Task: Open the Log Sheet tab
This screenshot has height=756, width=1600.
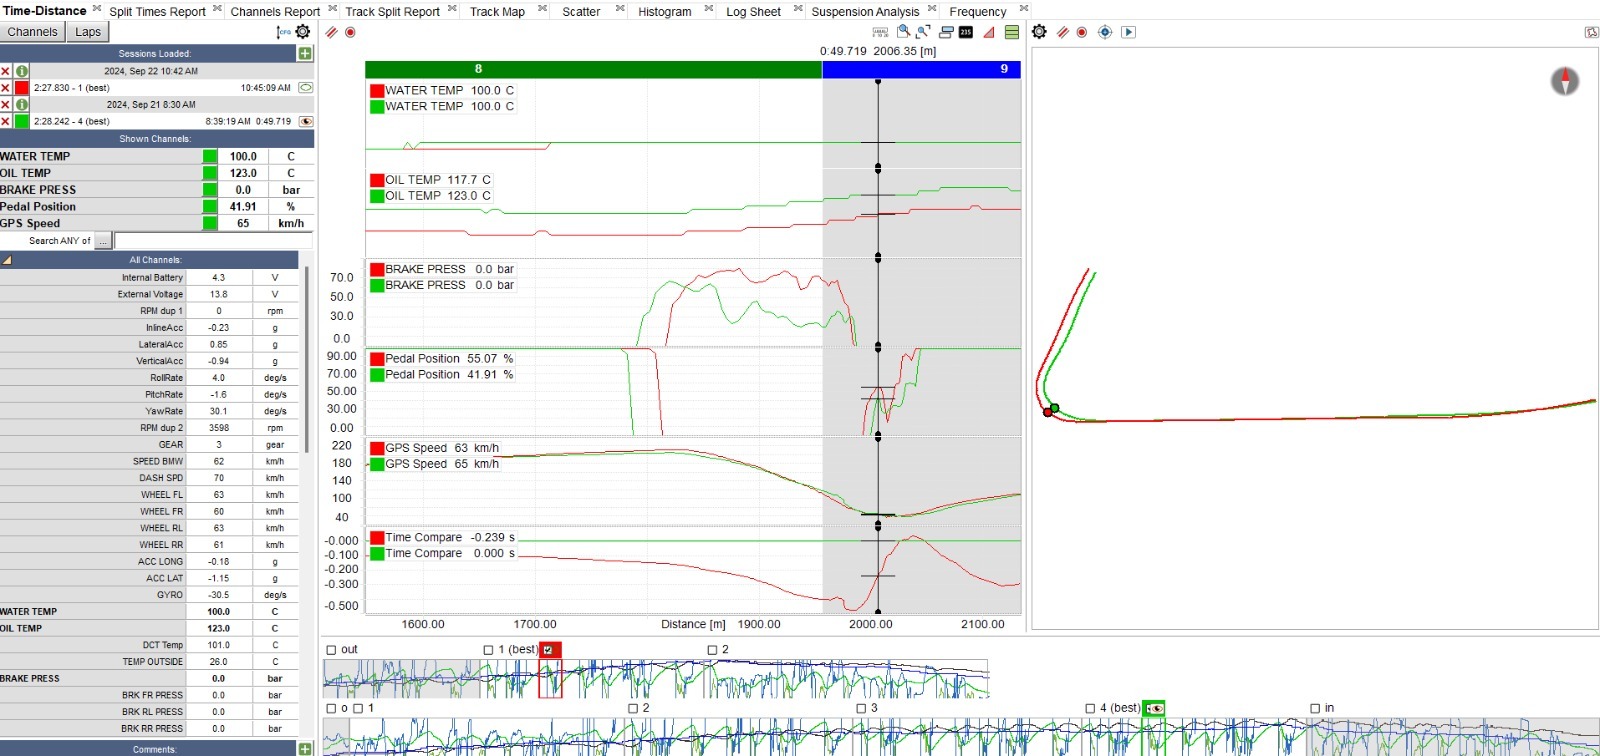Action: click(x=753, y=12)
